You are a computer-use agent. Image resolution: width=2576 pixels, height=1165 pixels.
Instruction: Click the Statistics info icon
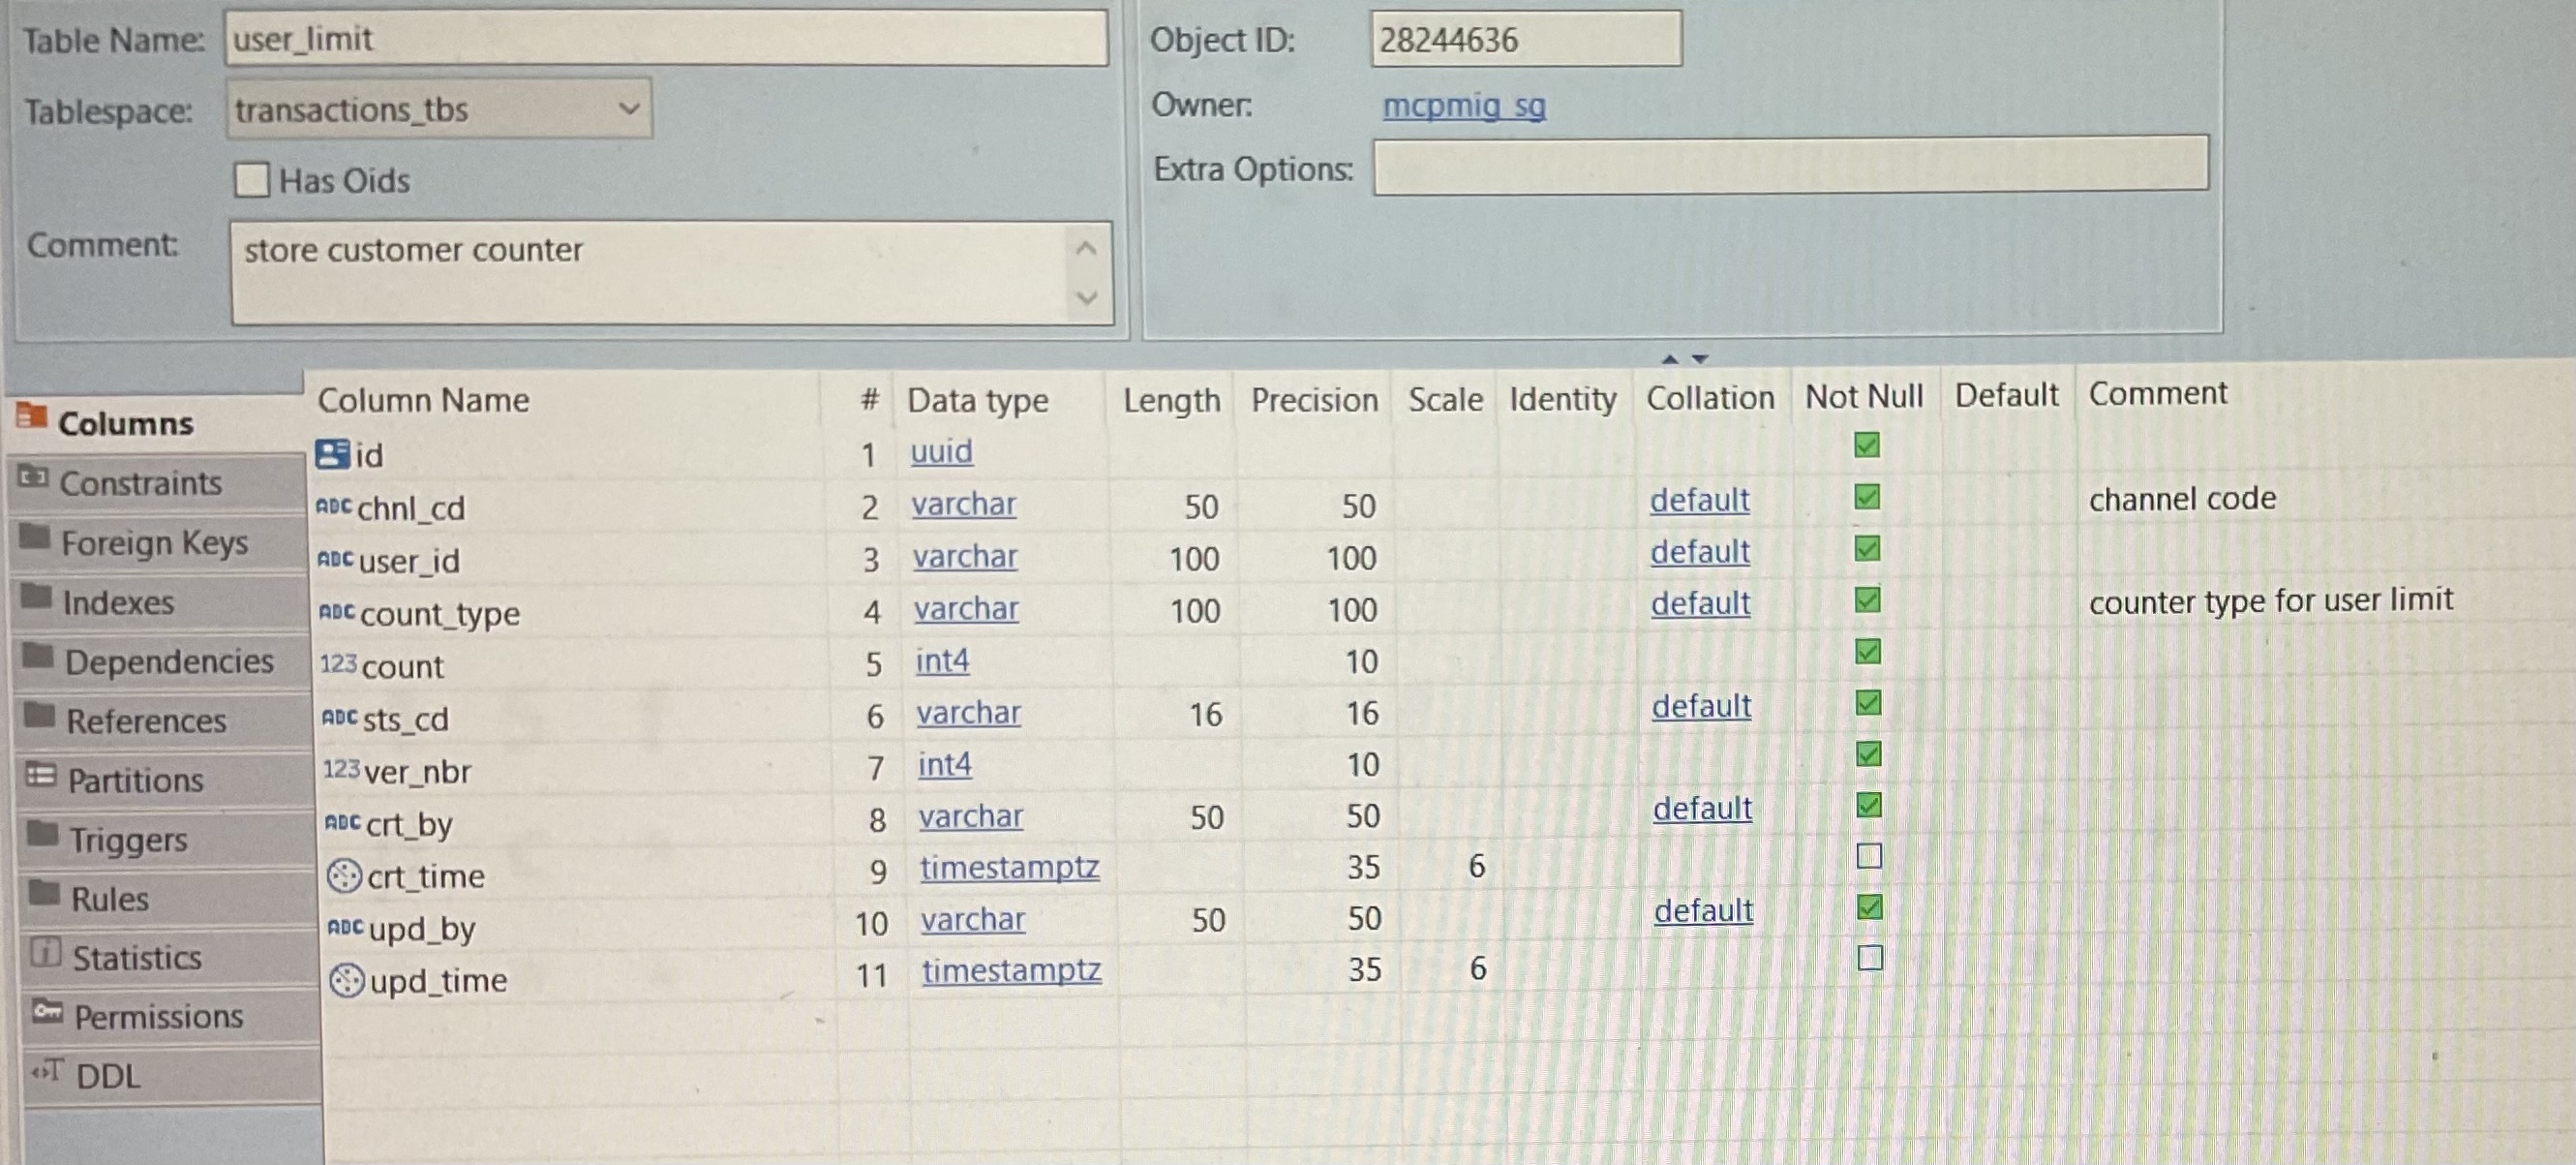click(x=45, y=952)
